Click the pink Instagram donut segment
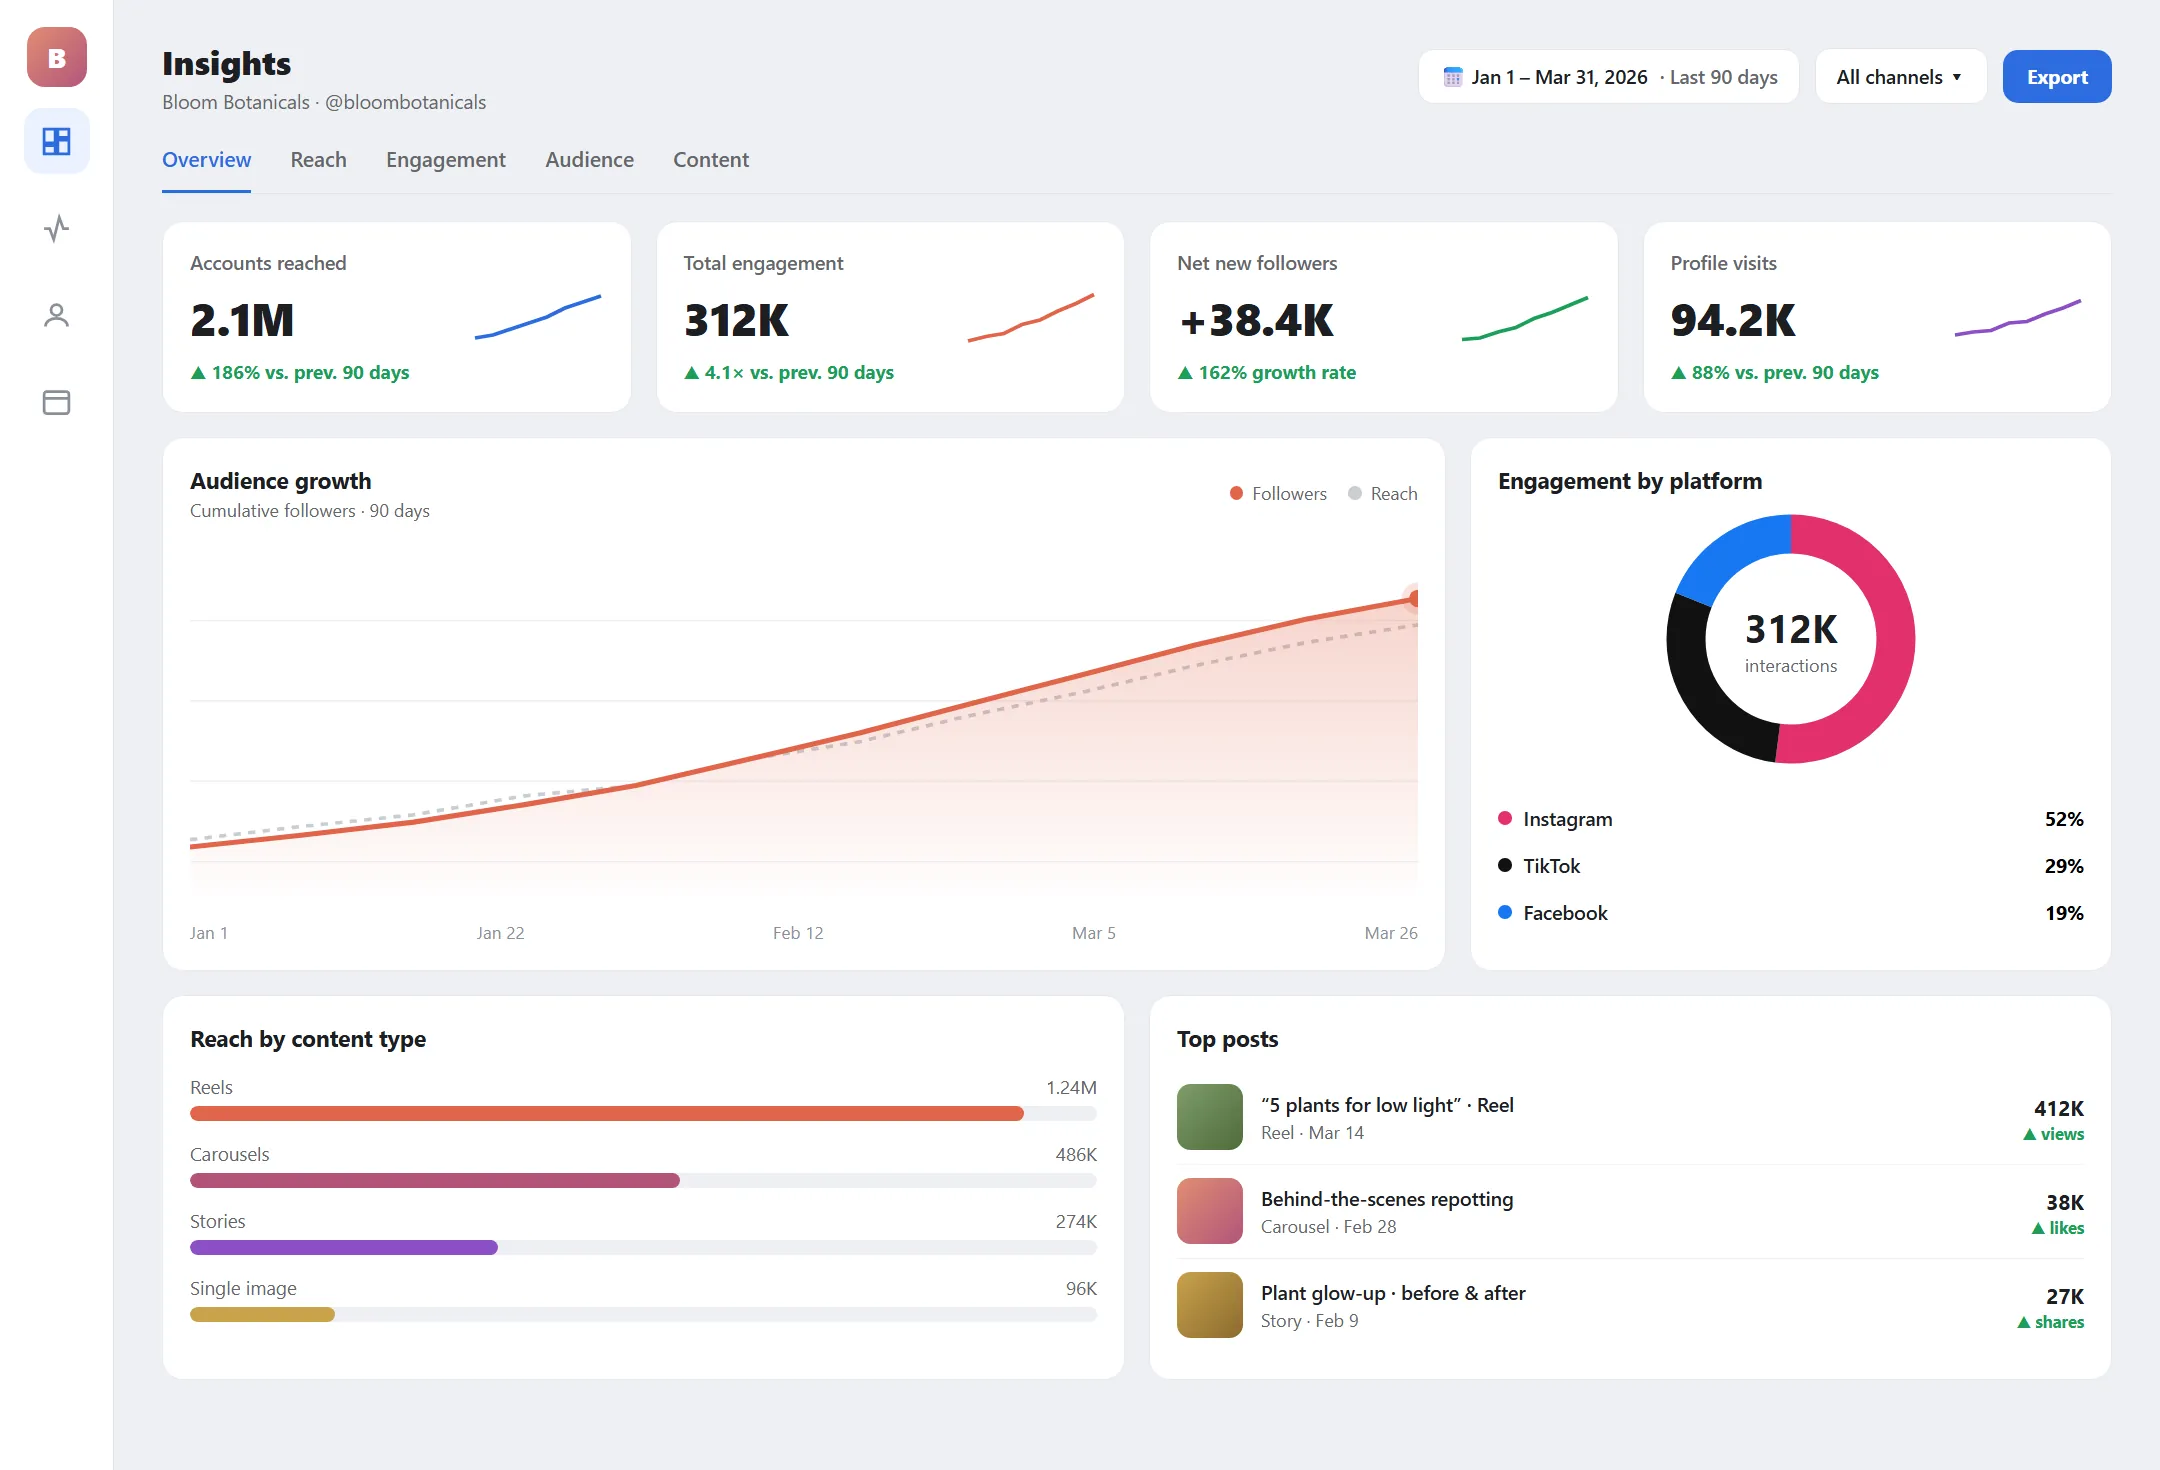Screen dimensions: 2160x1470 pyautogui.click(x=1895, y=640)
